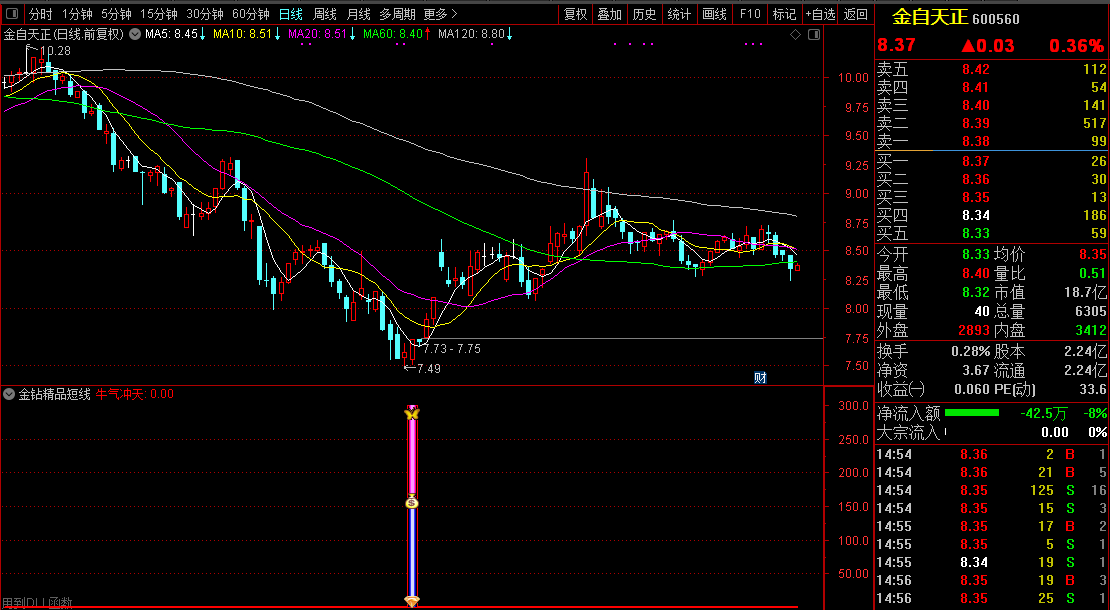Open the 更多 periods menu
Screen dimensions: 1110x610
(440, 14)
